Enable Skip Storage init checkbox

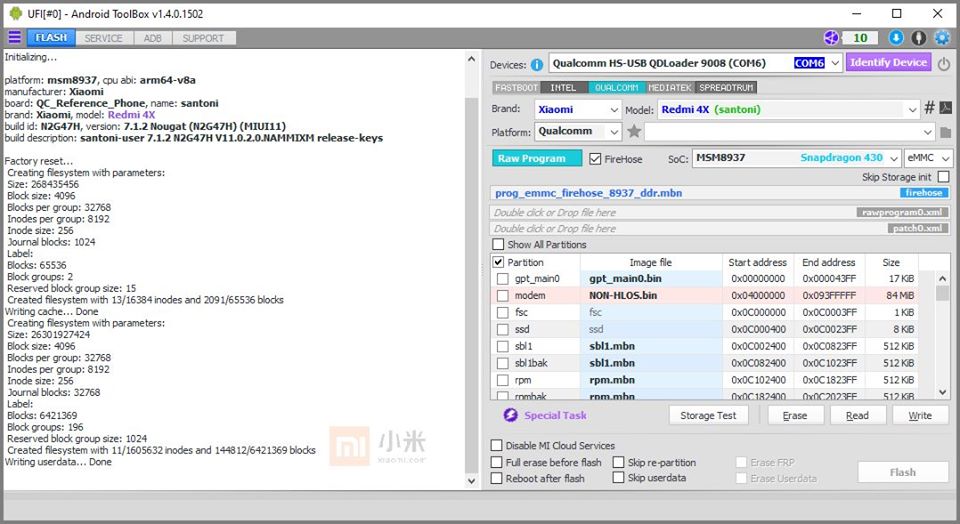(x=943, y=176)
